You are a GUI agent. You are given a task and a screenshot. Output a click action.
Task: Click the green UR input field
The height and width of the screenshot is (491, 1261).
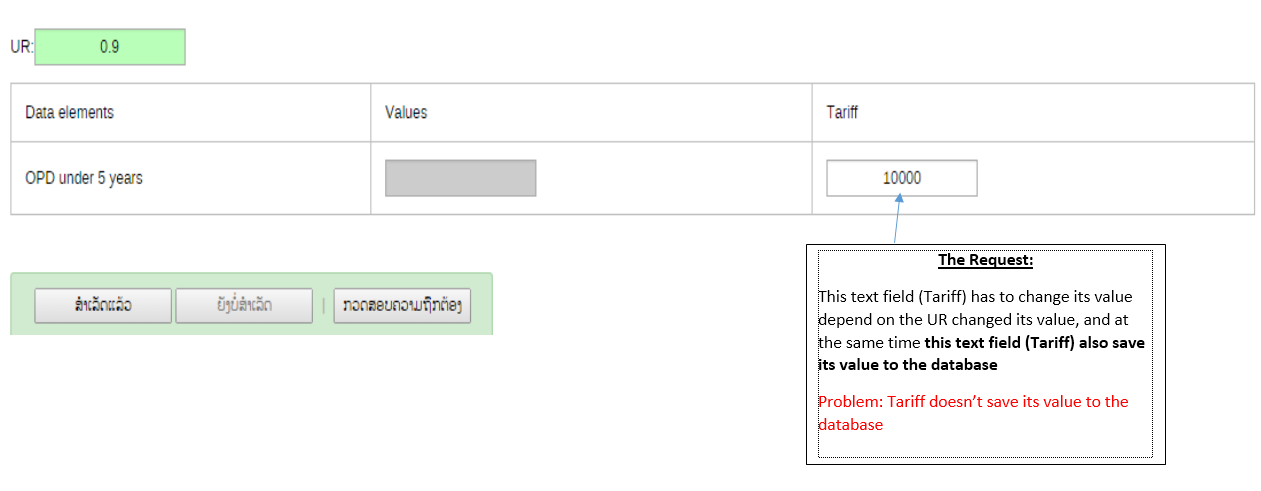pyautogui.click(x=110, y=47)
